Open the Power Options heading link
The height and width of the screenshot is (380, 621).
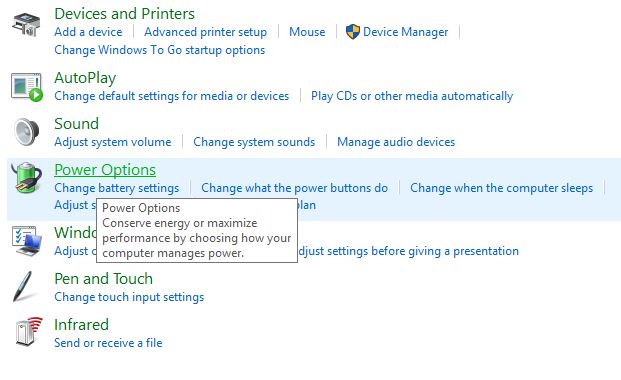105,170
